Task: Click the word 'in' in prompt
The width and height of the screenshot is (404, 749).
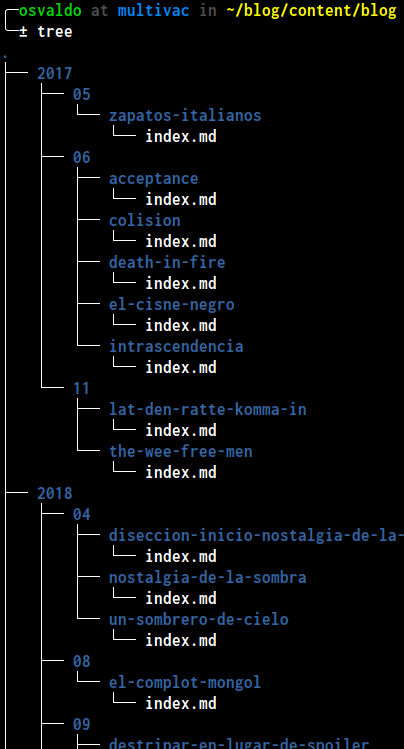Action: click(x=208, y=11)
